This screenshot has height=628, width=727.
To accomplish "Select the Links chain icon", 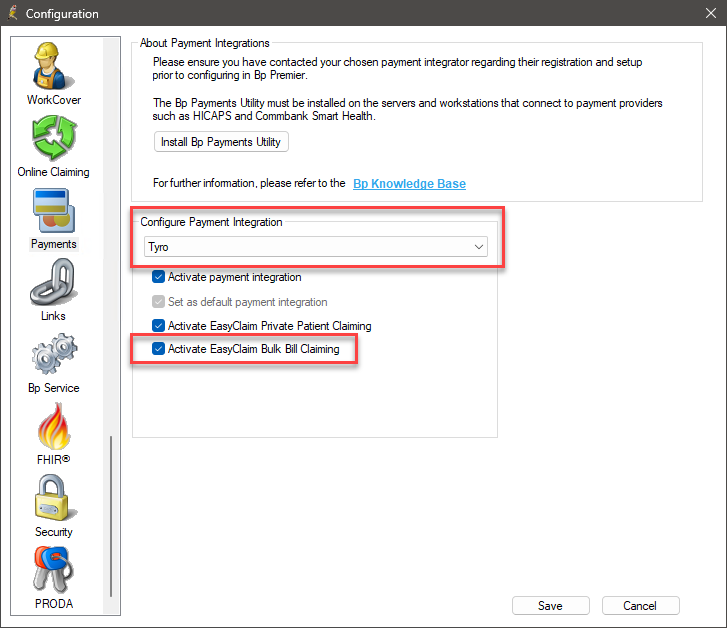I will [x=53, y=282].
